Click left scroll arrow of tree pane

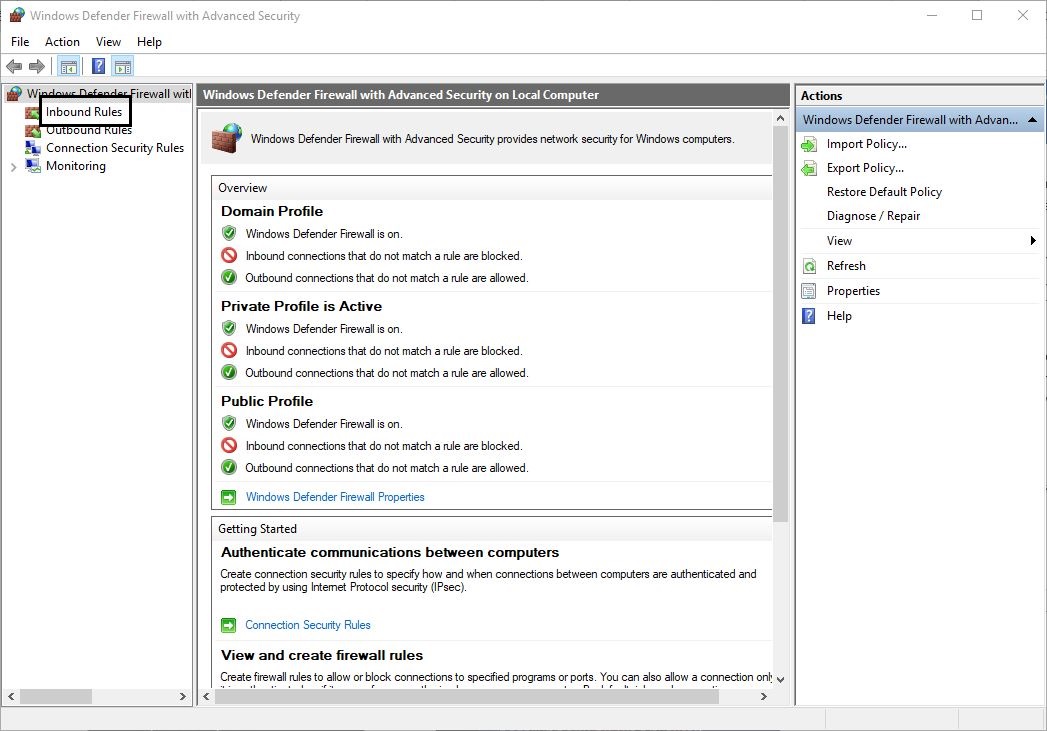point(11,697)
